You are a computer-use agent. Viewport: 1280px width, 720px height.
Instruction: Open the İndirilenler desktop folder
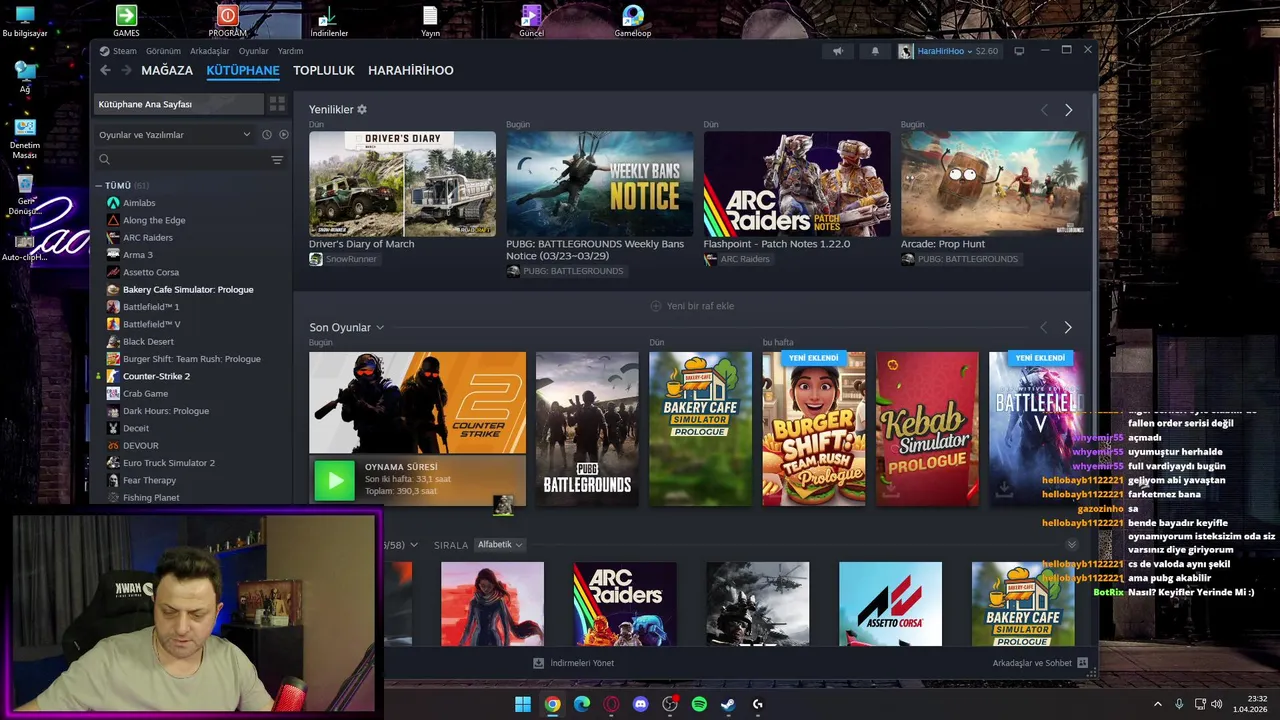tap(328, 21)
